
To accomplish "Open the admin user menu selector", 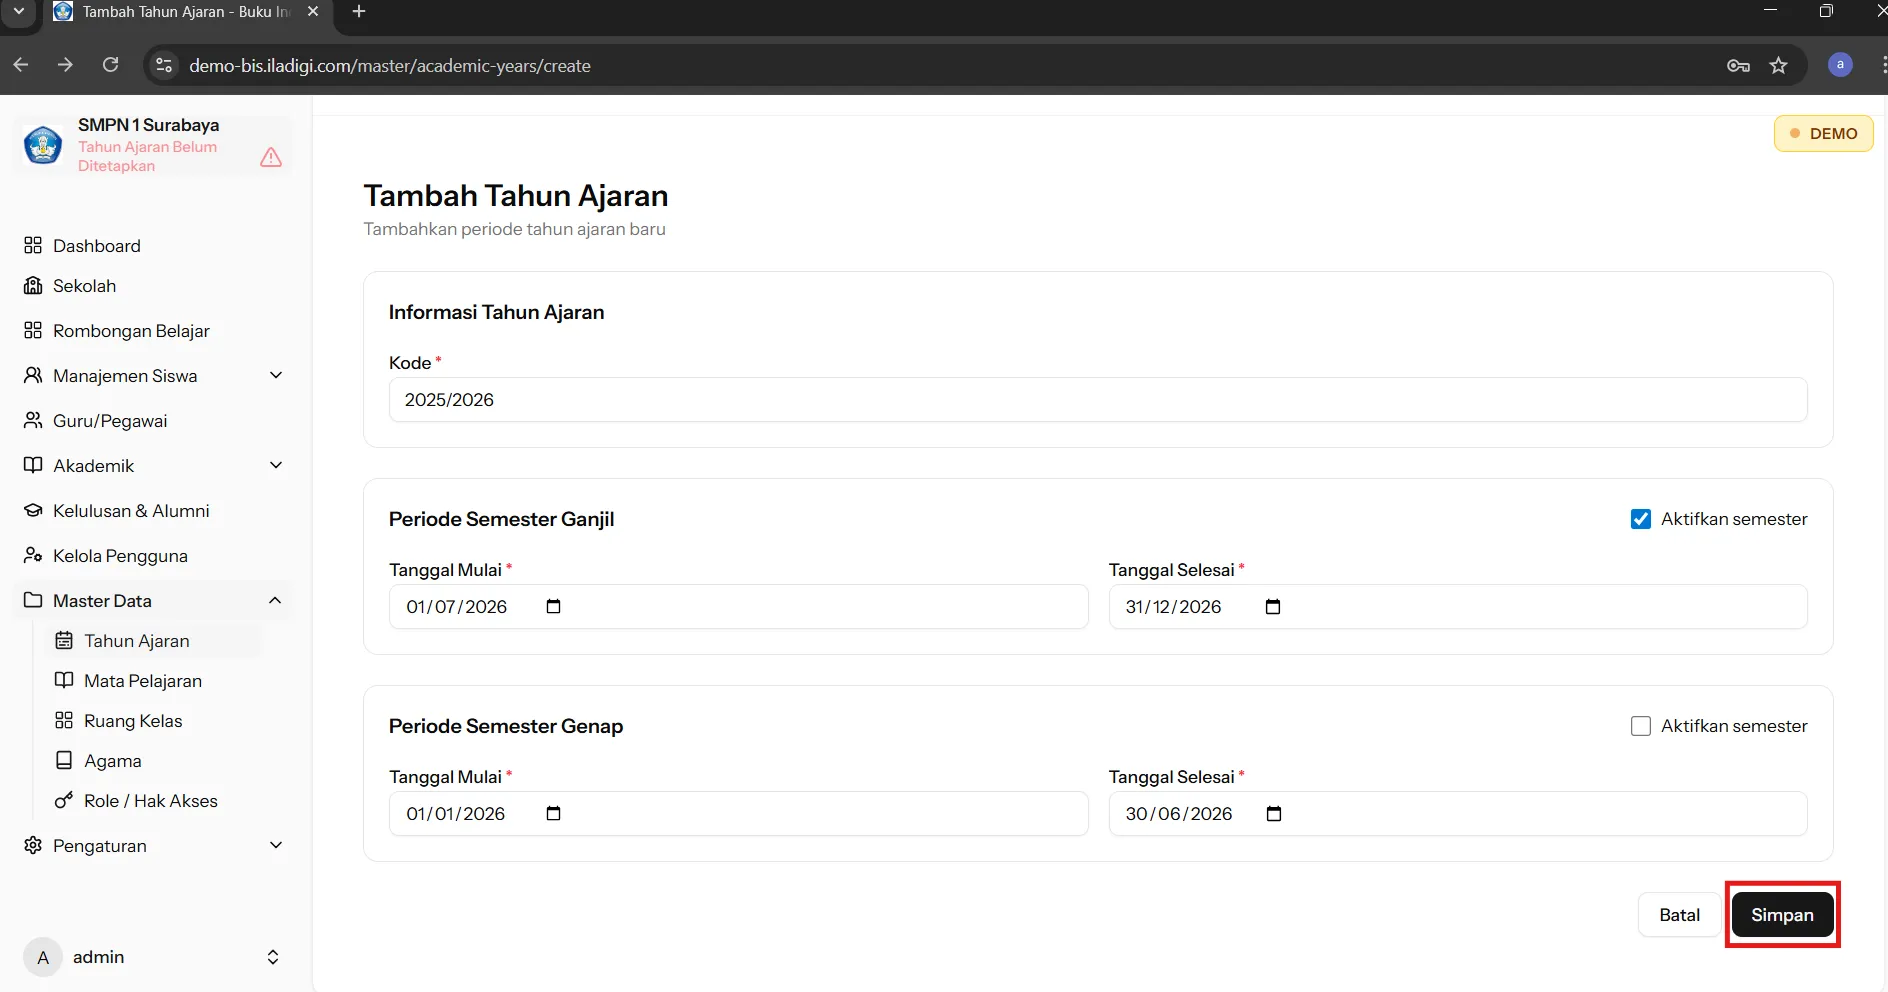I will tap(273, 957).
